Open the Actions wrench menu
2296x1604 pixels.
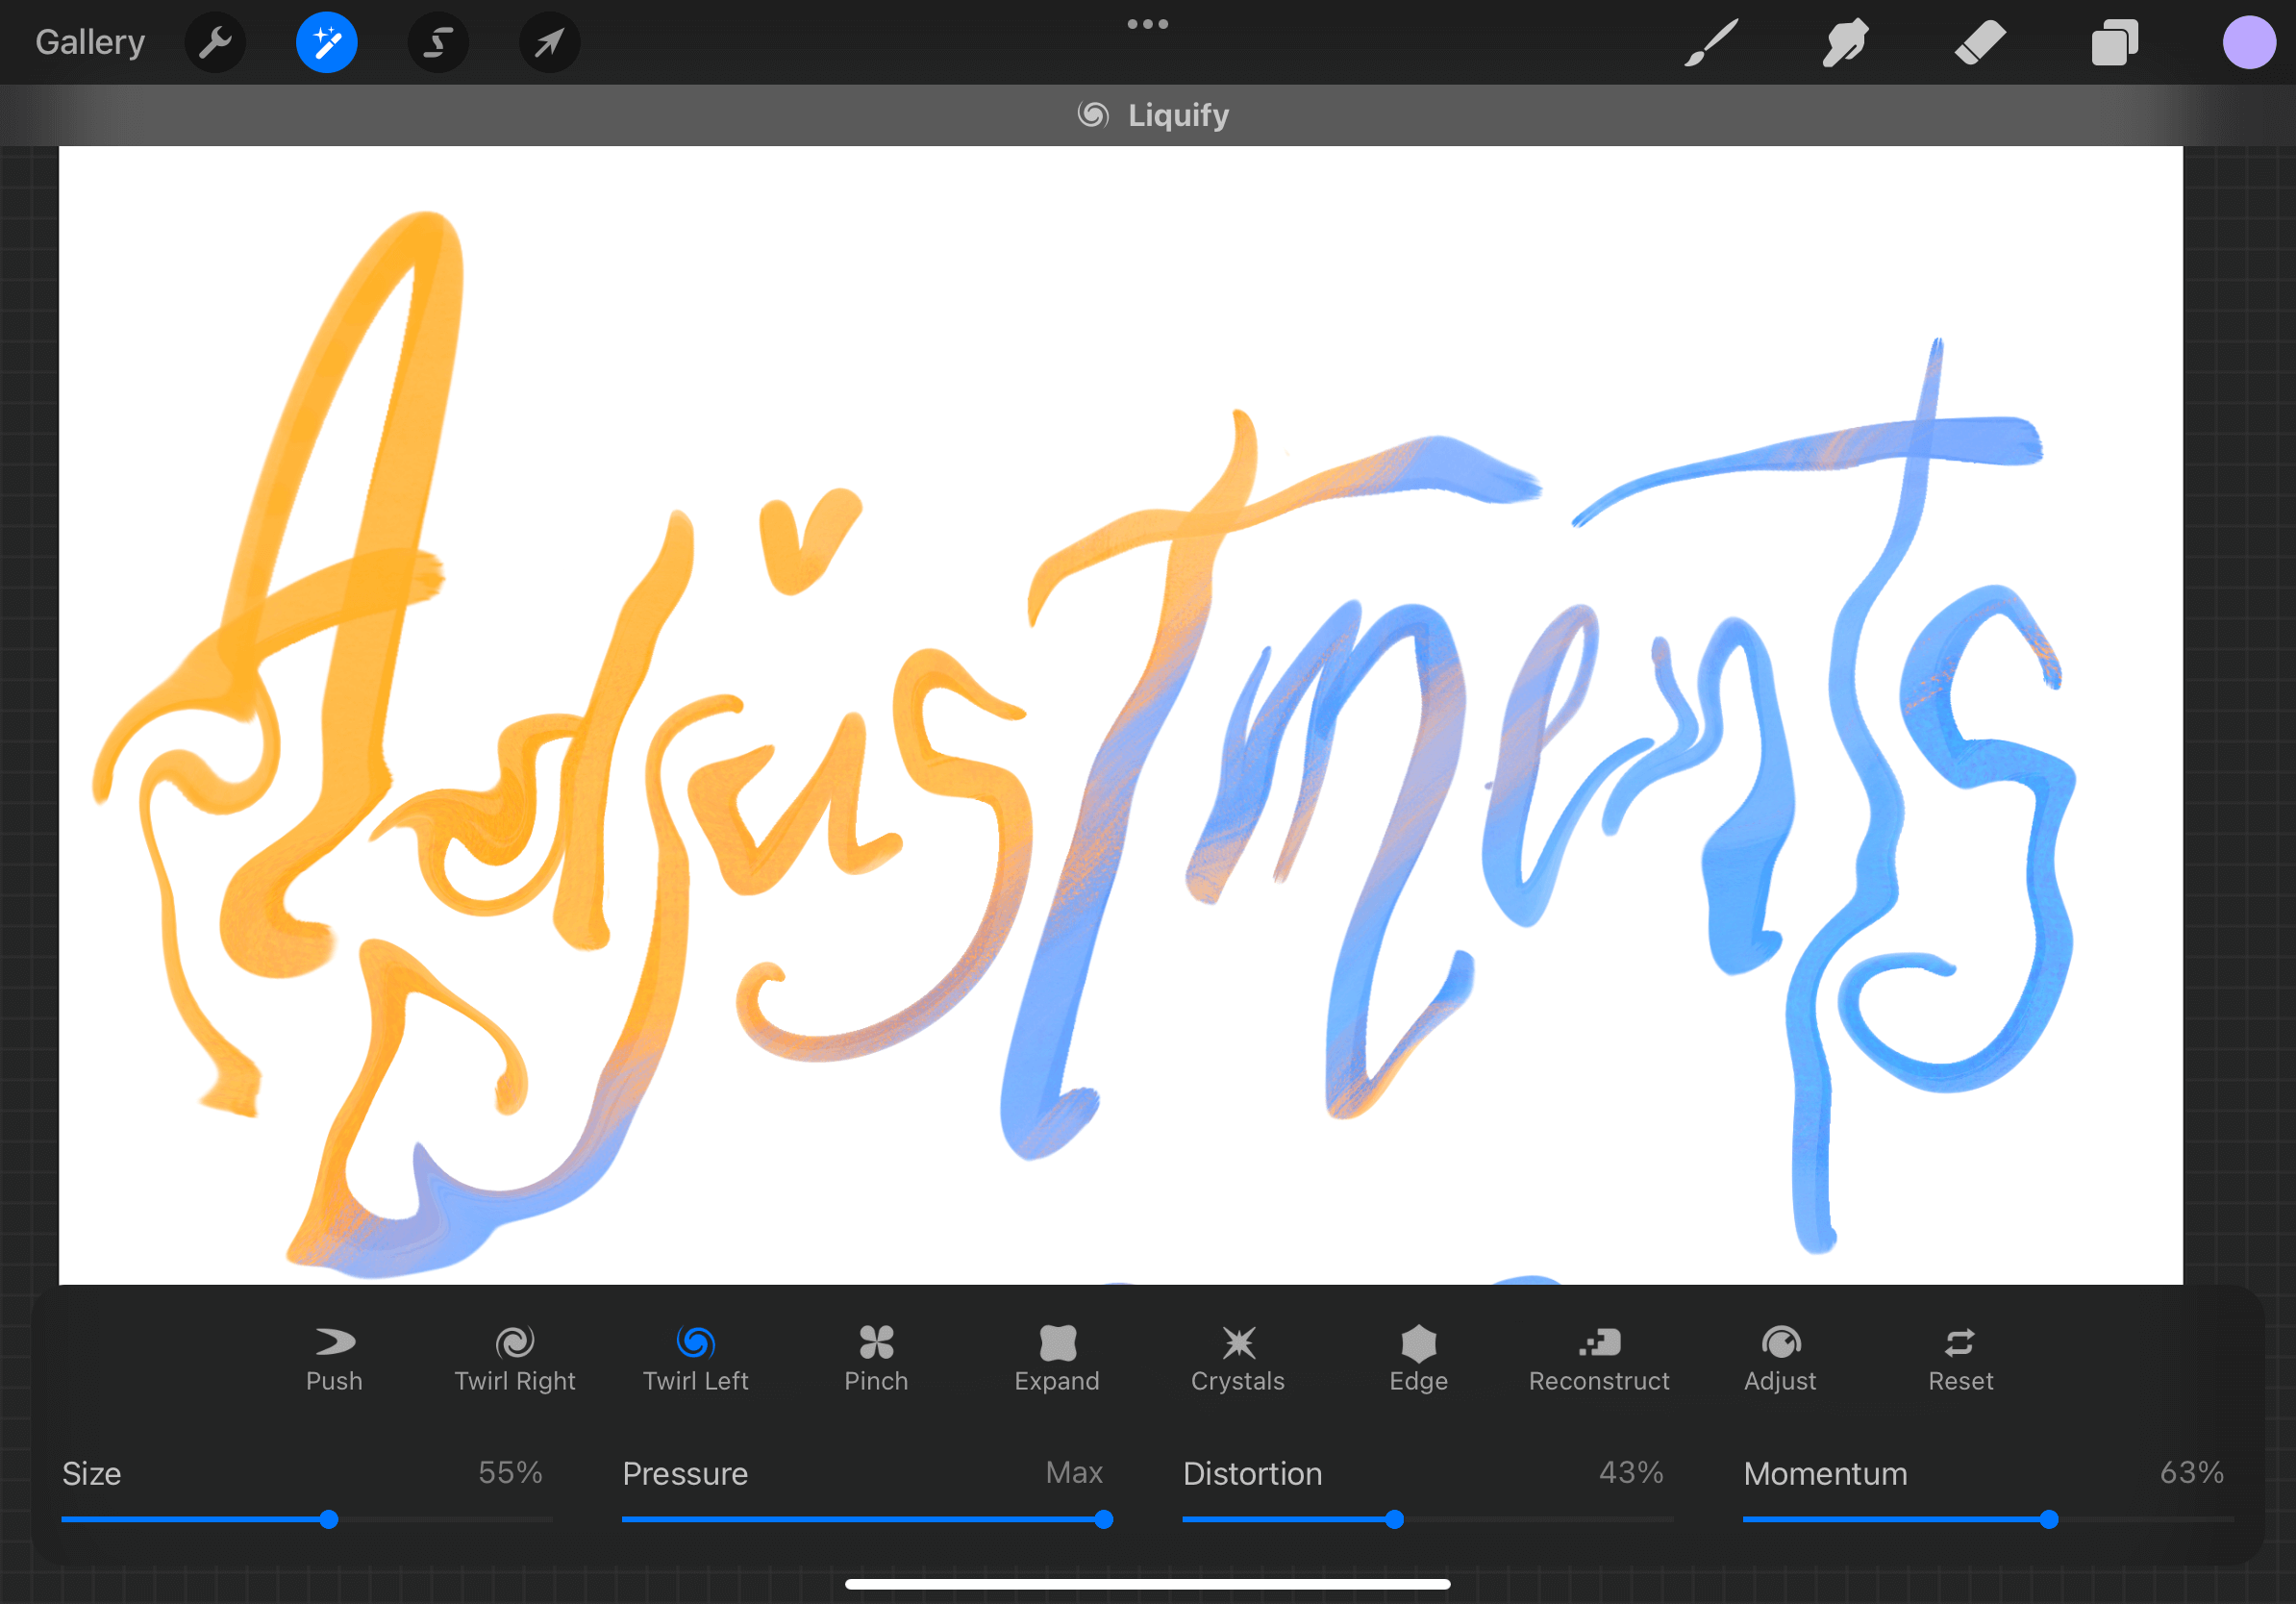click(215, 43)
